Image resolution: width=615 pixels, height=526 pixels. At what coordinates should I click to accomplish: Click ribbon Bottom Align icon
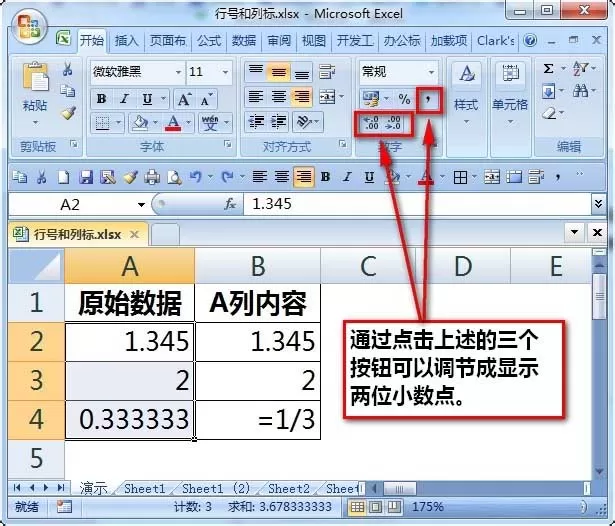tap(302, 71)
